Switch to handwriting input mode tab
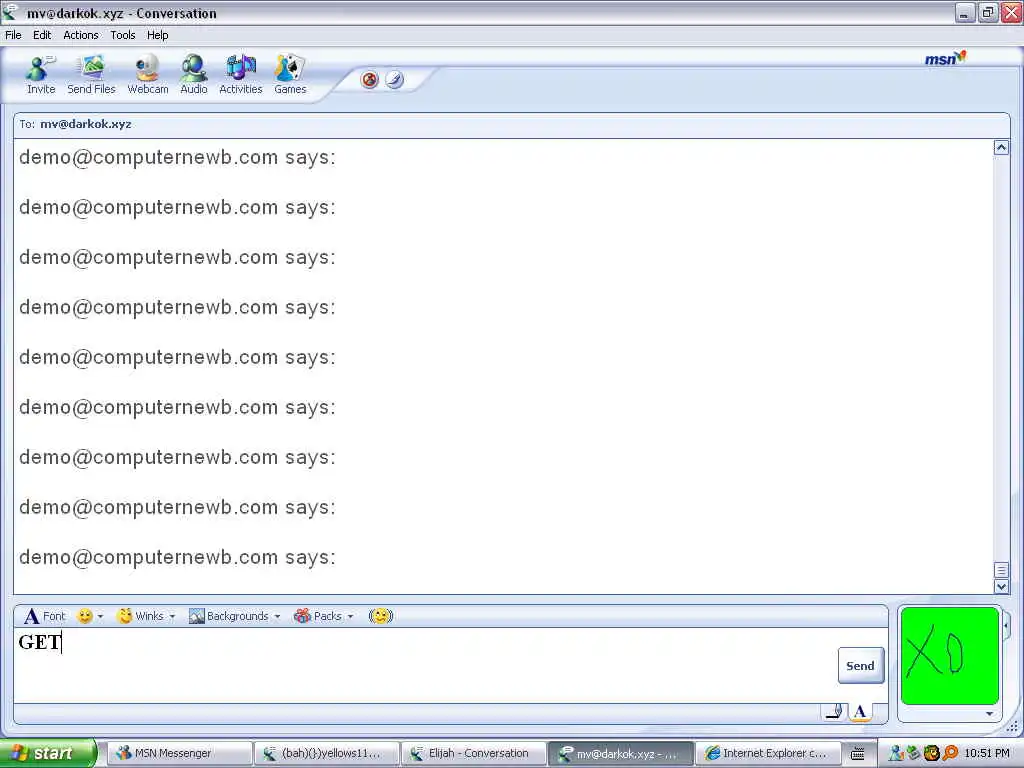This screenshot has width=1024, height=768. coord(835,712)
